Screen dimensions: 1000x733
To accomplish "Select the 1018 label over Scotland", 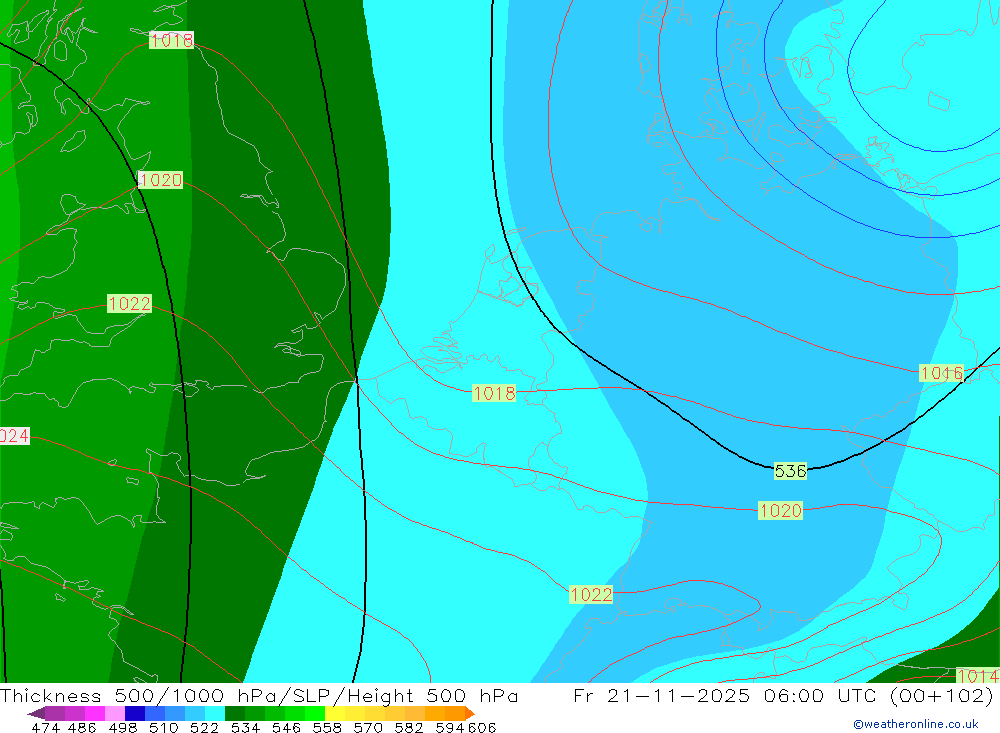I will pyautogui.click(x=171, y=40).
